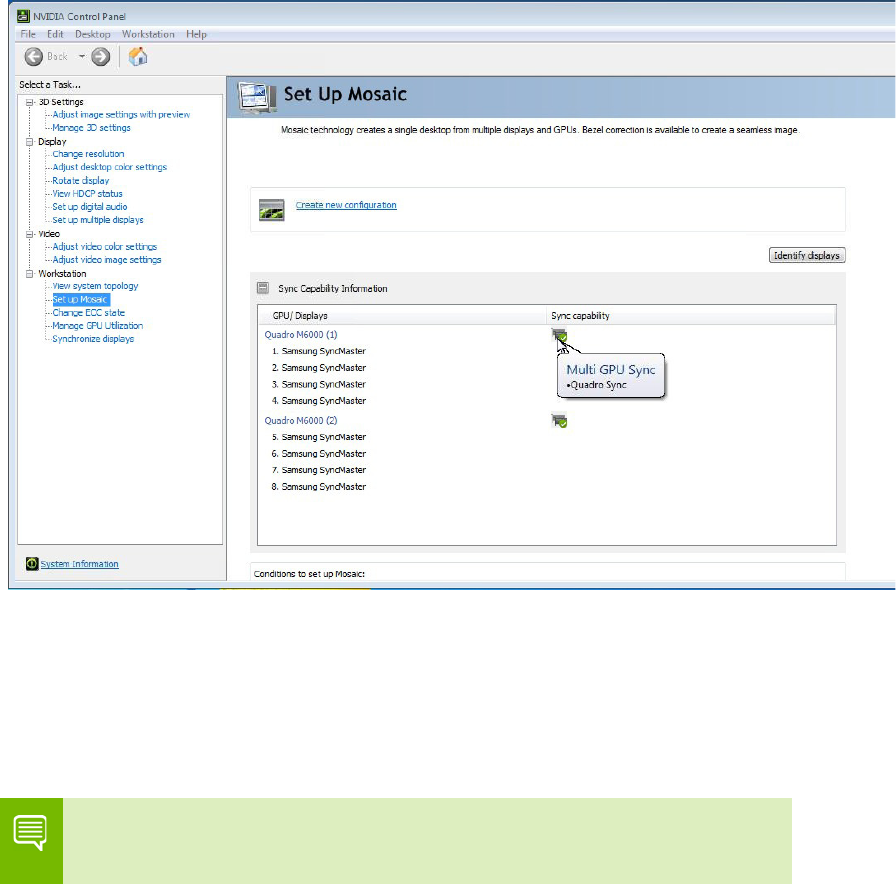Click the Conditions to set up Mosaic text

[309, 574]
